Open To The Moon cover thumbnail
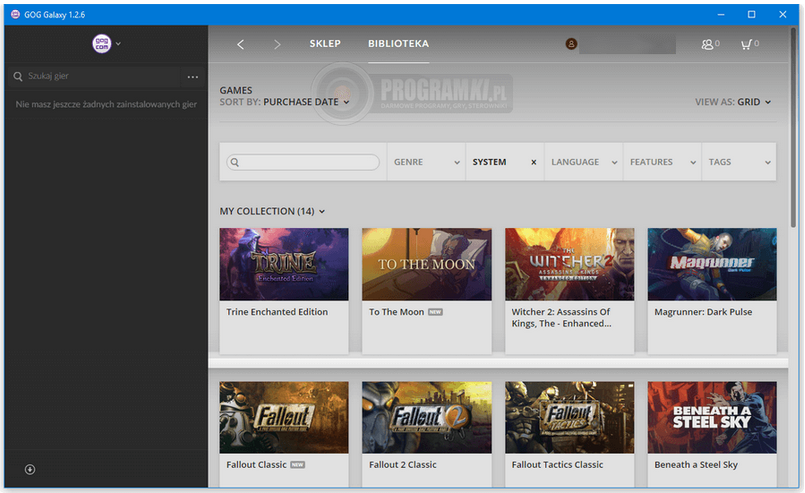The height and width of the screenshot is (493, 805). [427, 264]
